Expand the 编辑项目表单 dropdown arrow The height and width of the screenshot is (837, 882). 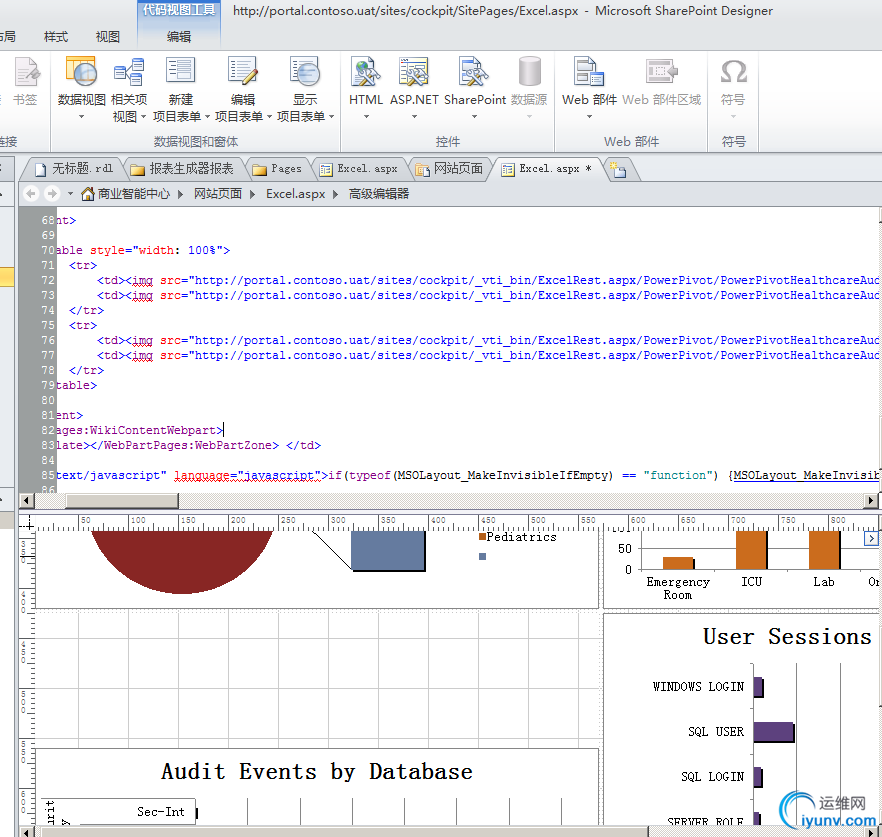coord(269,116)
